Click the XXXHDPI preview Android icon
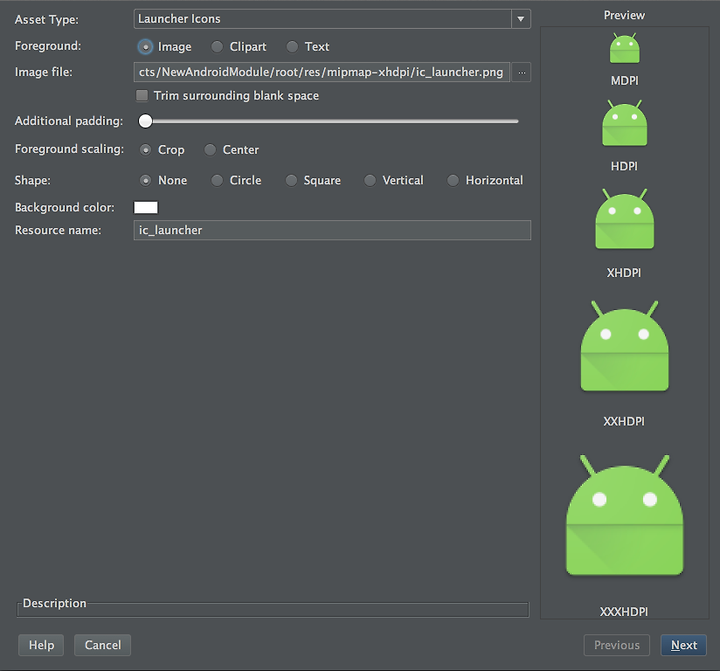This screenshot has height=671, width=720. 624,515
